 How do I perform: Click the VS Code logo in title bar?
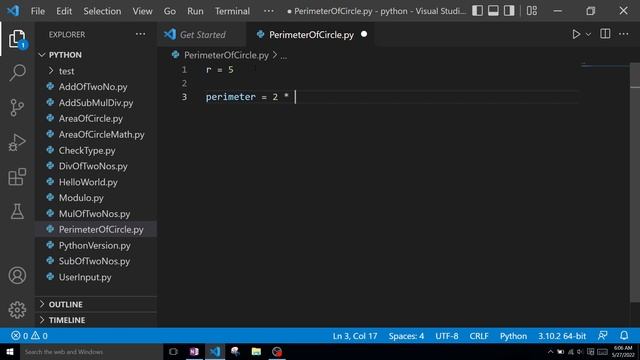13,11
